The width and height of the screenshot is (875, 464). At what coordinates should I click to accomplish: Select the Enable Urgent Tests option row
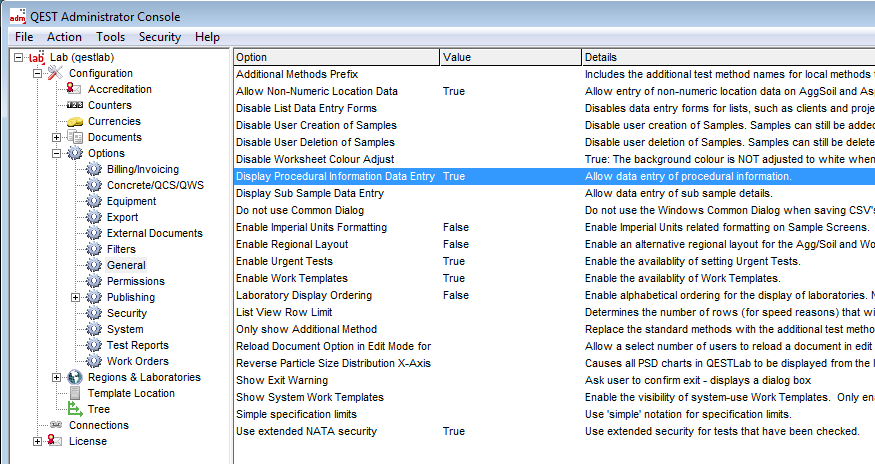pos(288,261)
